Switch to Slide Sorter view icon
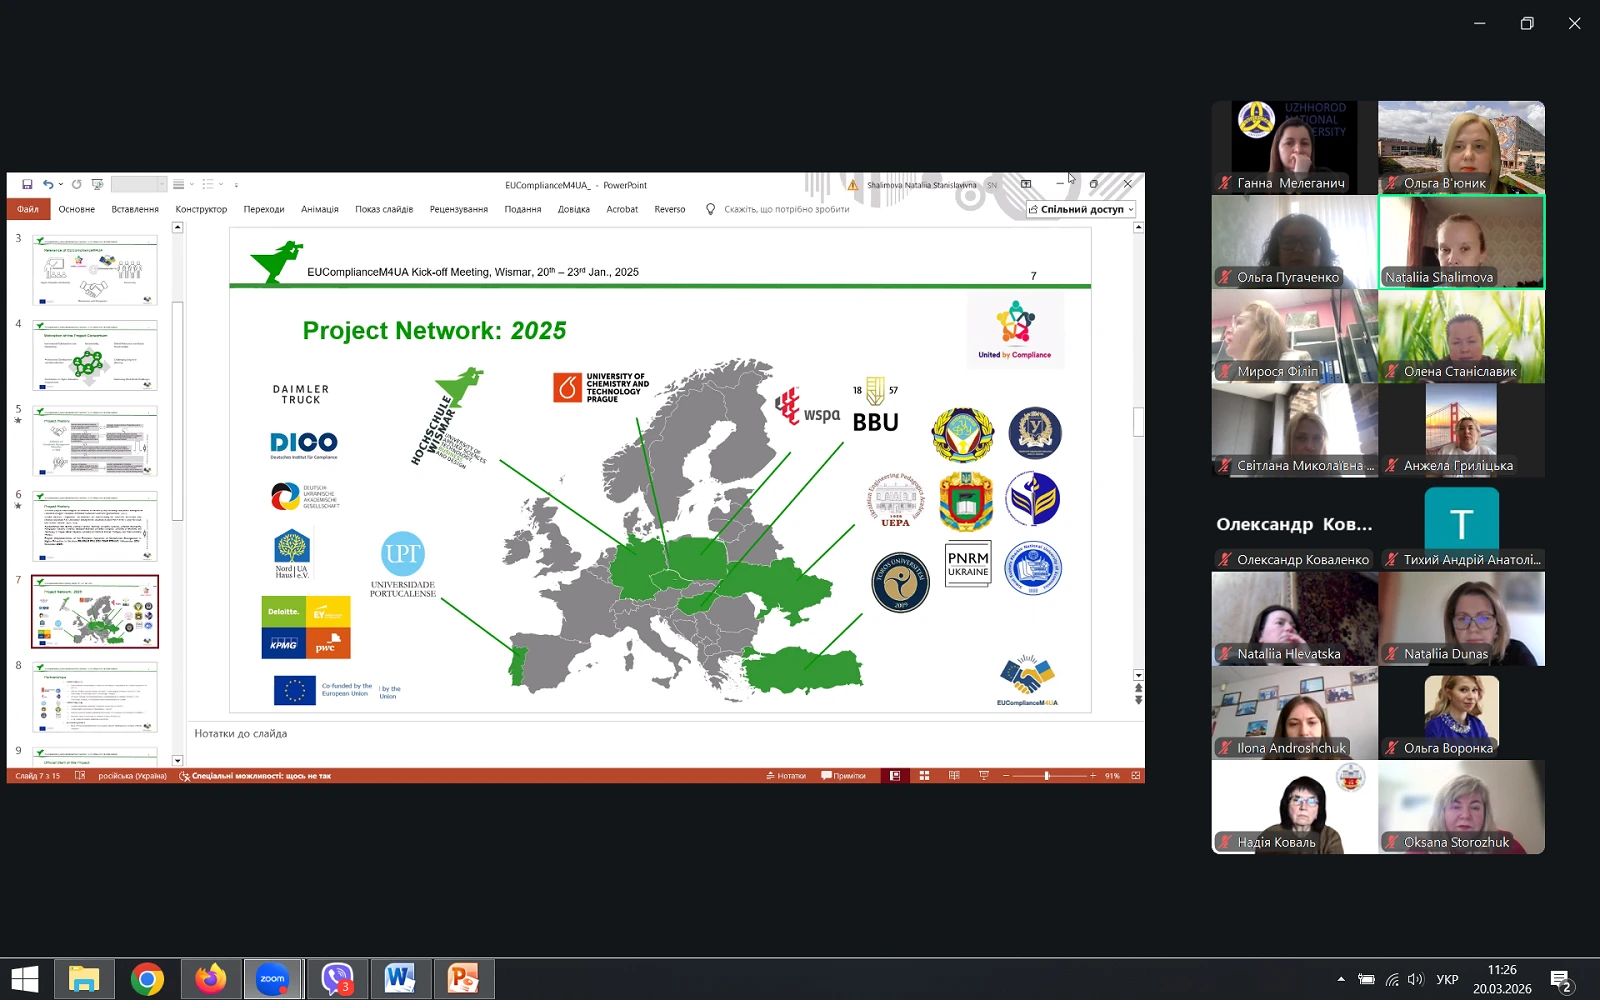The height and width of the screenshot is (1000, 1600). 924,776
